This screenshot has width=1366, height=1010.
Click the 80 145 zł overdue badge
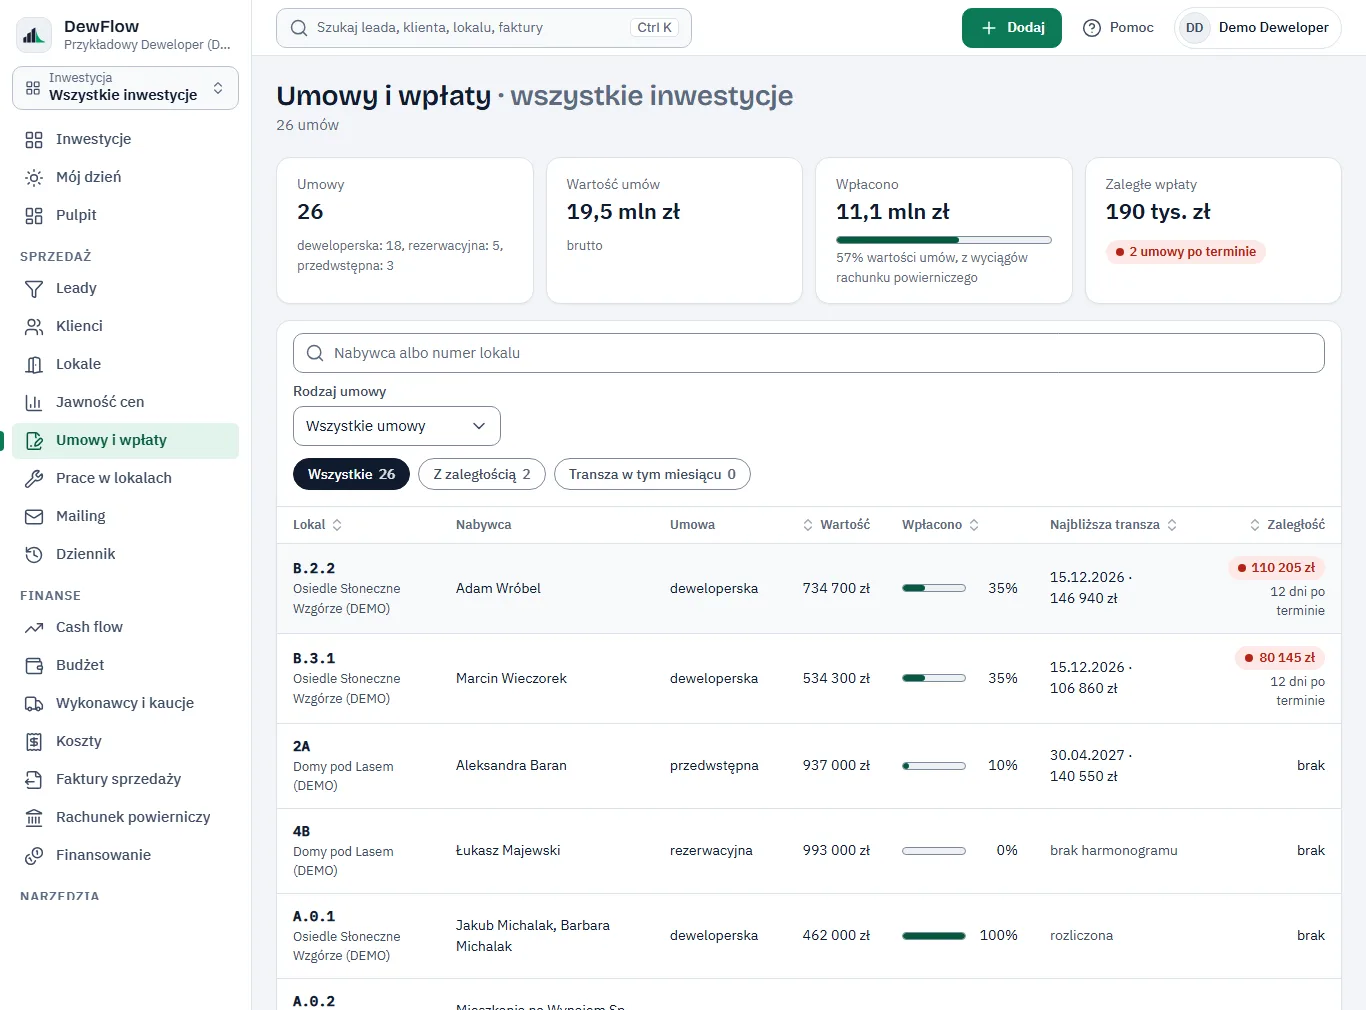click(1280, 658)
